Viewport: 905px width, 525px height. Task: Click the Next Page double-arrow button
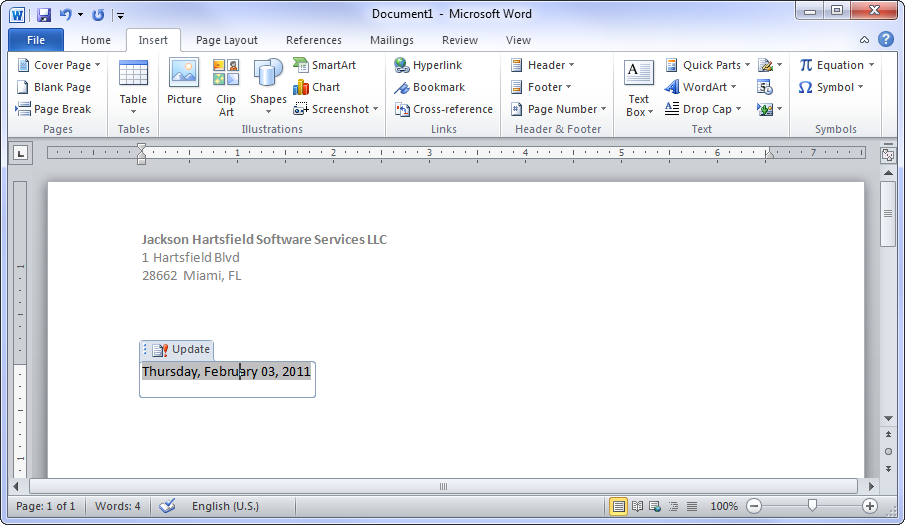[888, 468]
